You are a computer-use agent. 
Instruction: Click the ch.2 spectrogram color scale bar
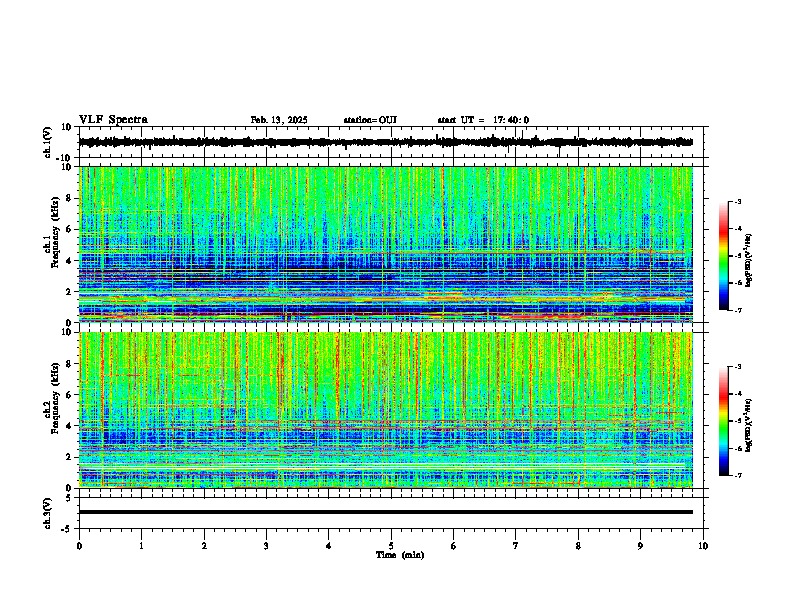point(724,421)
